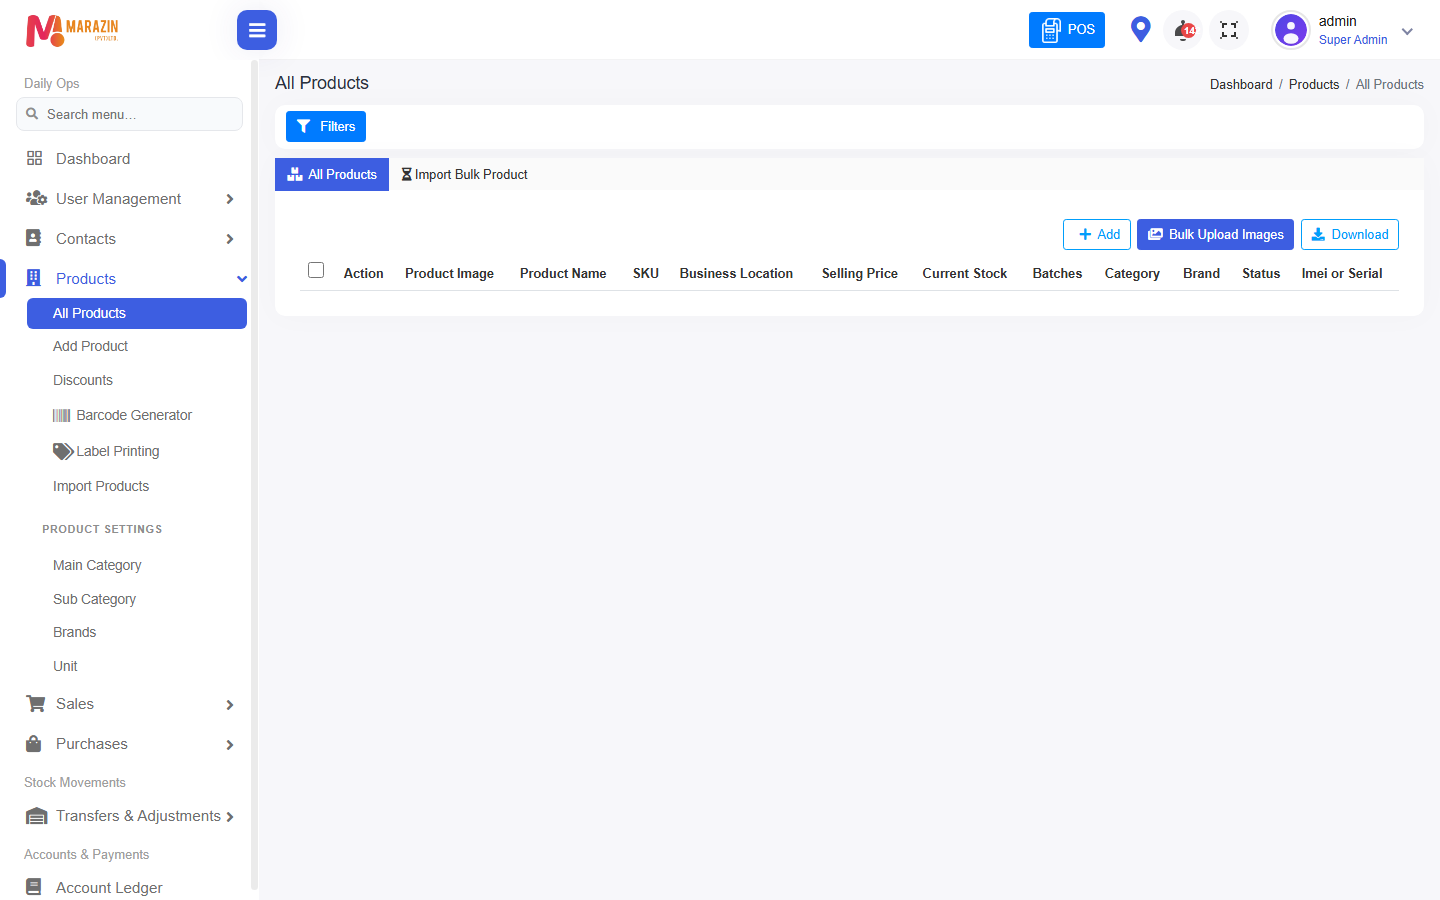Open Brands settings
This screenshot has width=1440, height=900.
75,632
